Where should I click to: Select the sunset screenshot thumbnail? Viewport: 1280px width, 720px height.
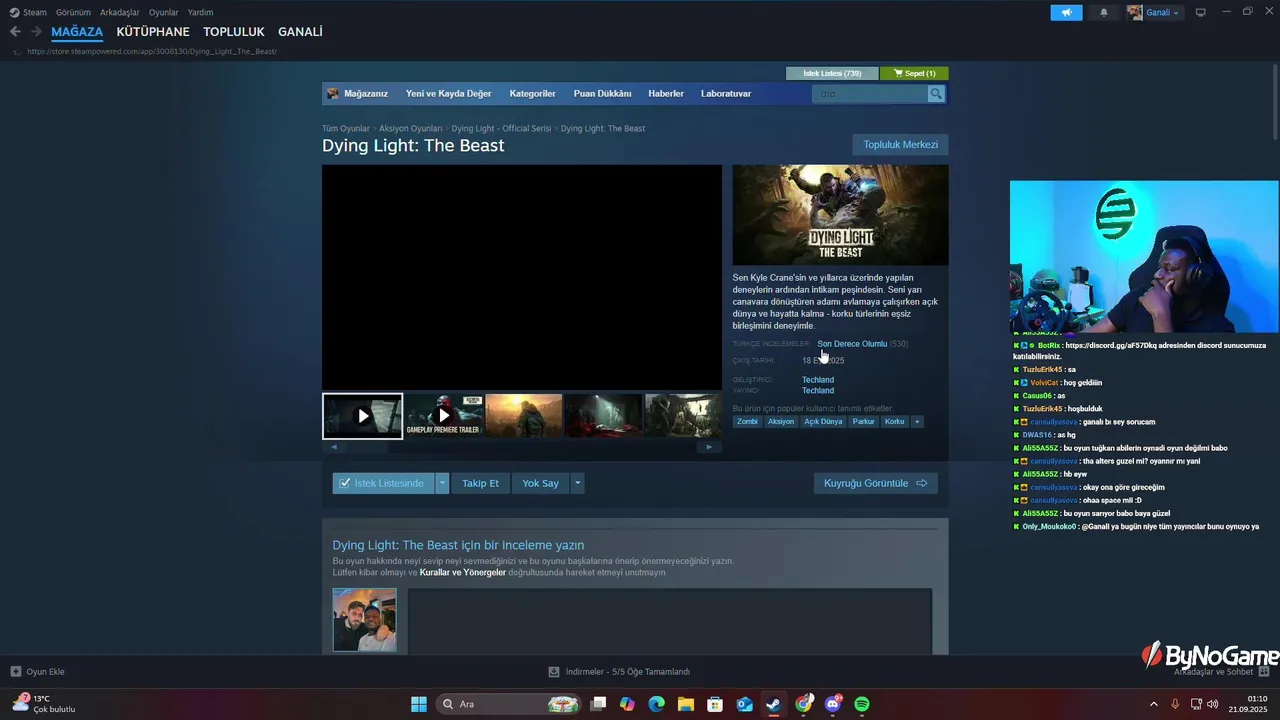click(524, 416)
